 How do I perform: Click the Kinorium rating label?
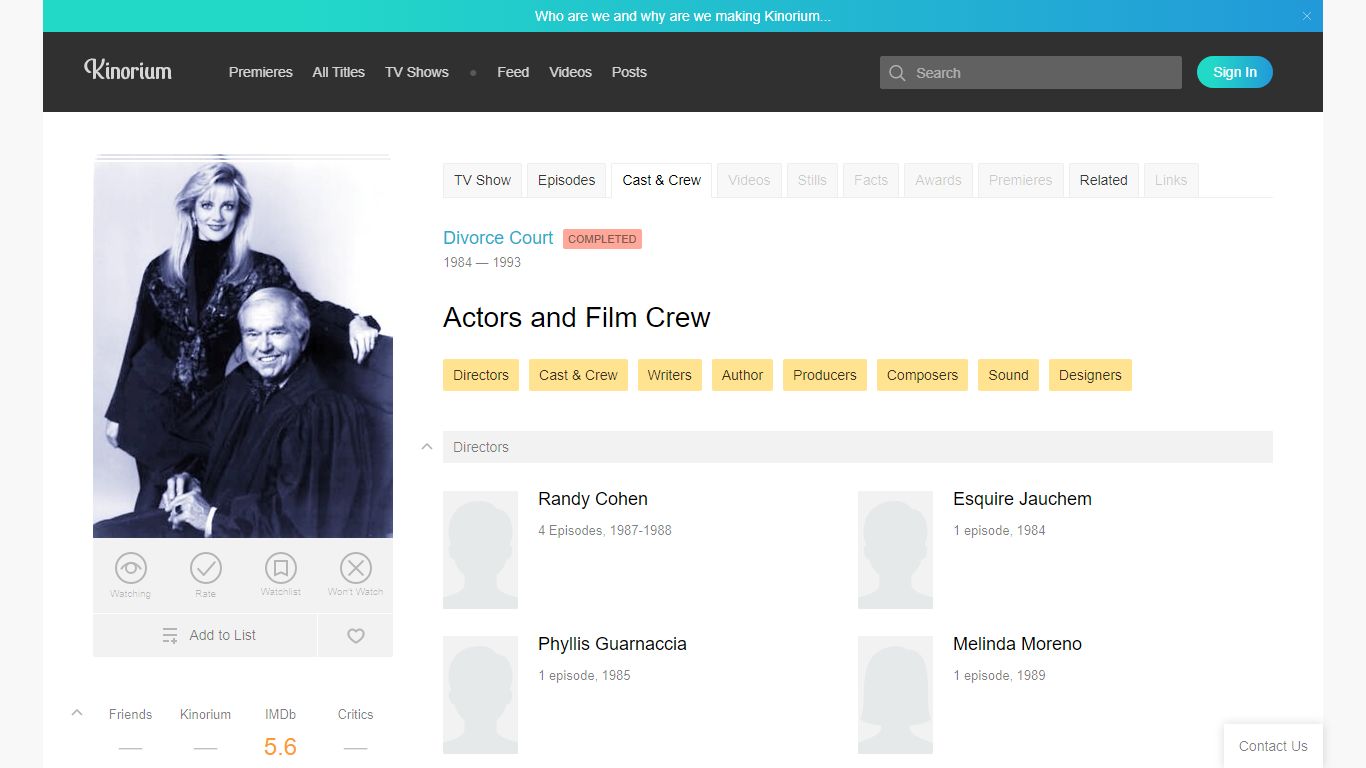[x=205, y=714]
